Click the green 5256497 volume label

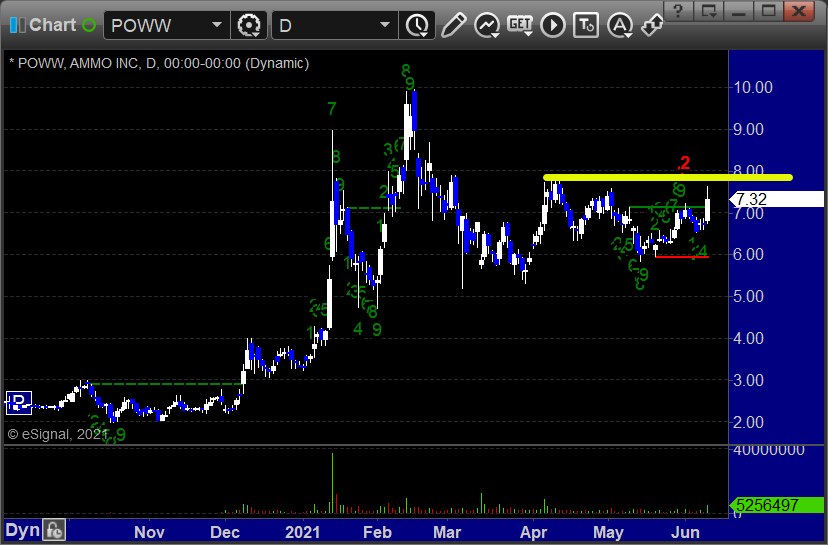click(777, 505)
